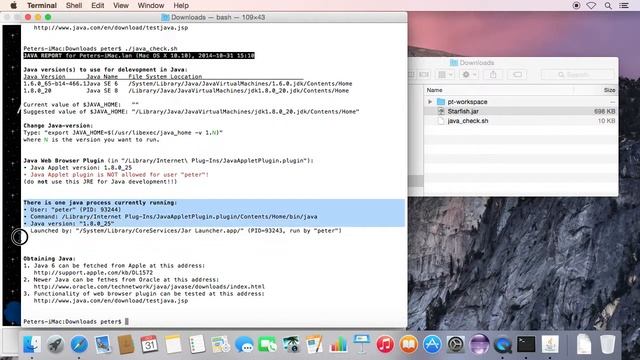Open Numbers bar chart icon
Viewport: 640px width, 360px height.
[338, 344]
